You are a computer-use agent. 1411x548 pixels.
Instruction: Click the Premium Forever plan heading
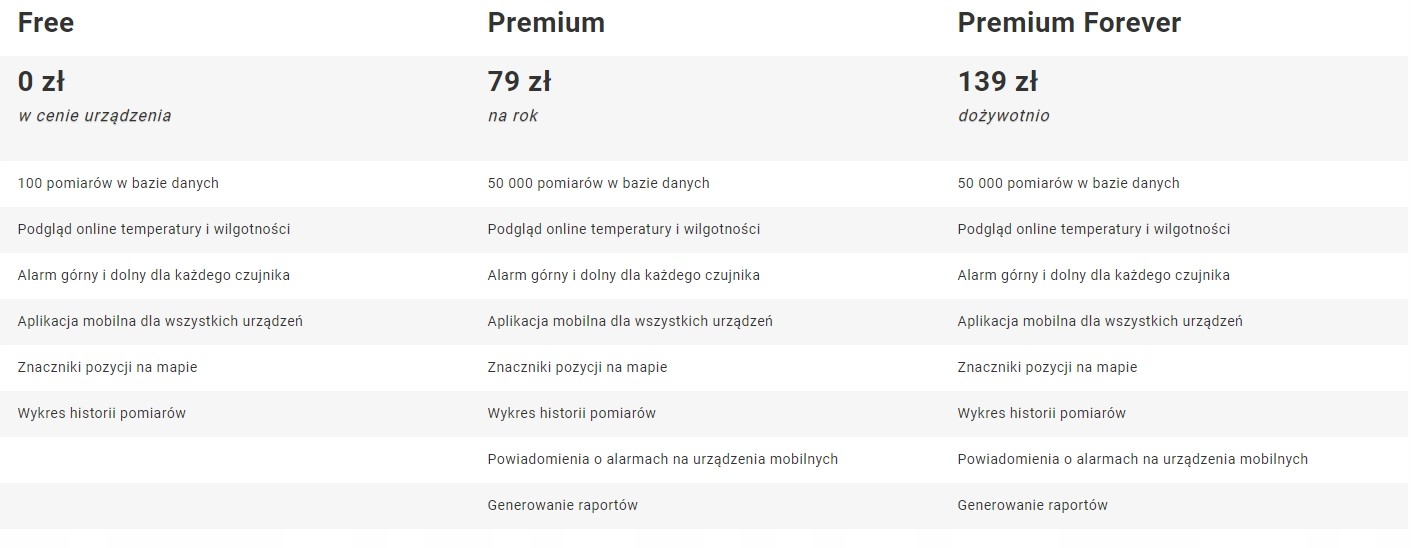tap(1069, 23)
